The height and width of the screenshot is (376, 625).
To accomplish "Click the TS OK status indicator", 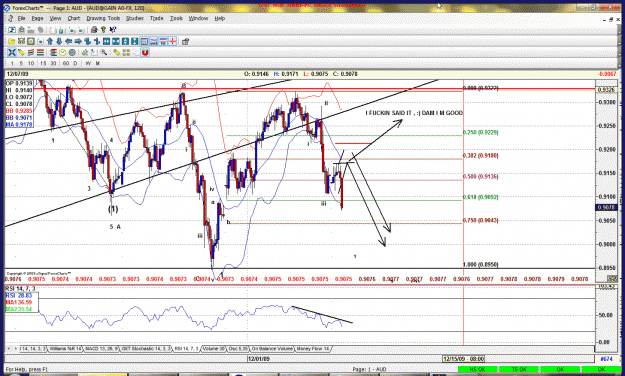I will 519,370.
